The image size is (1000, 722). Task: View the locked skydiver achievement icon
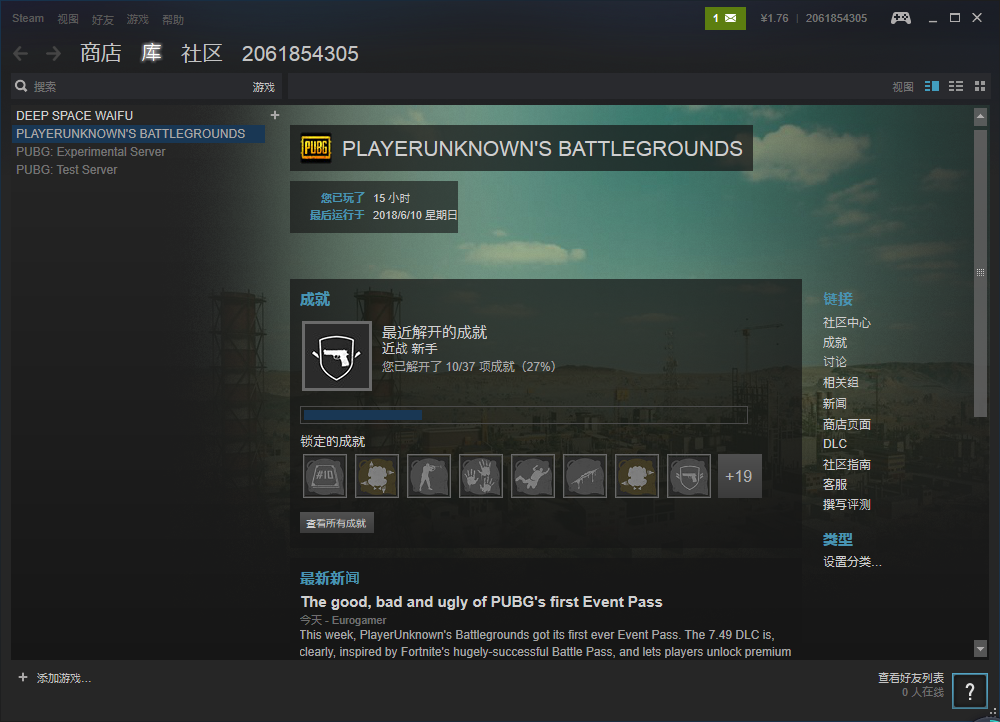[533, 476]
